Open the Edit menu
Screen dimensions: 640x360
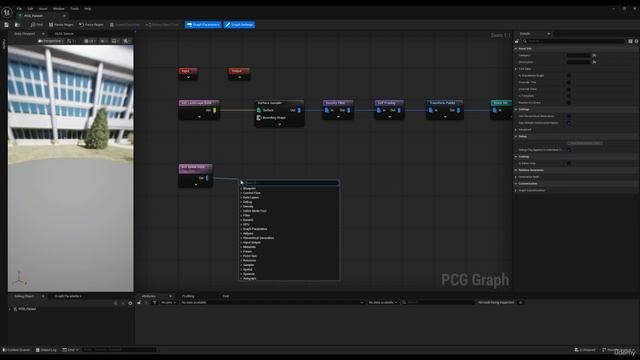tap(30, 9)
